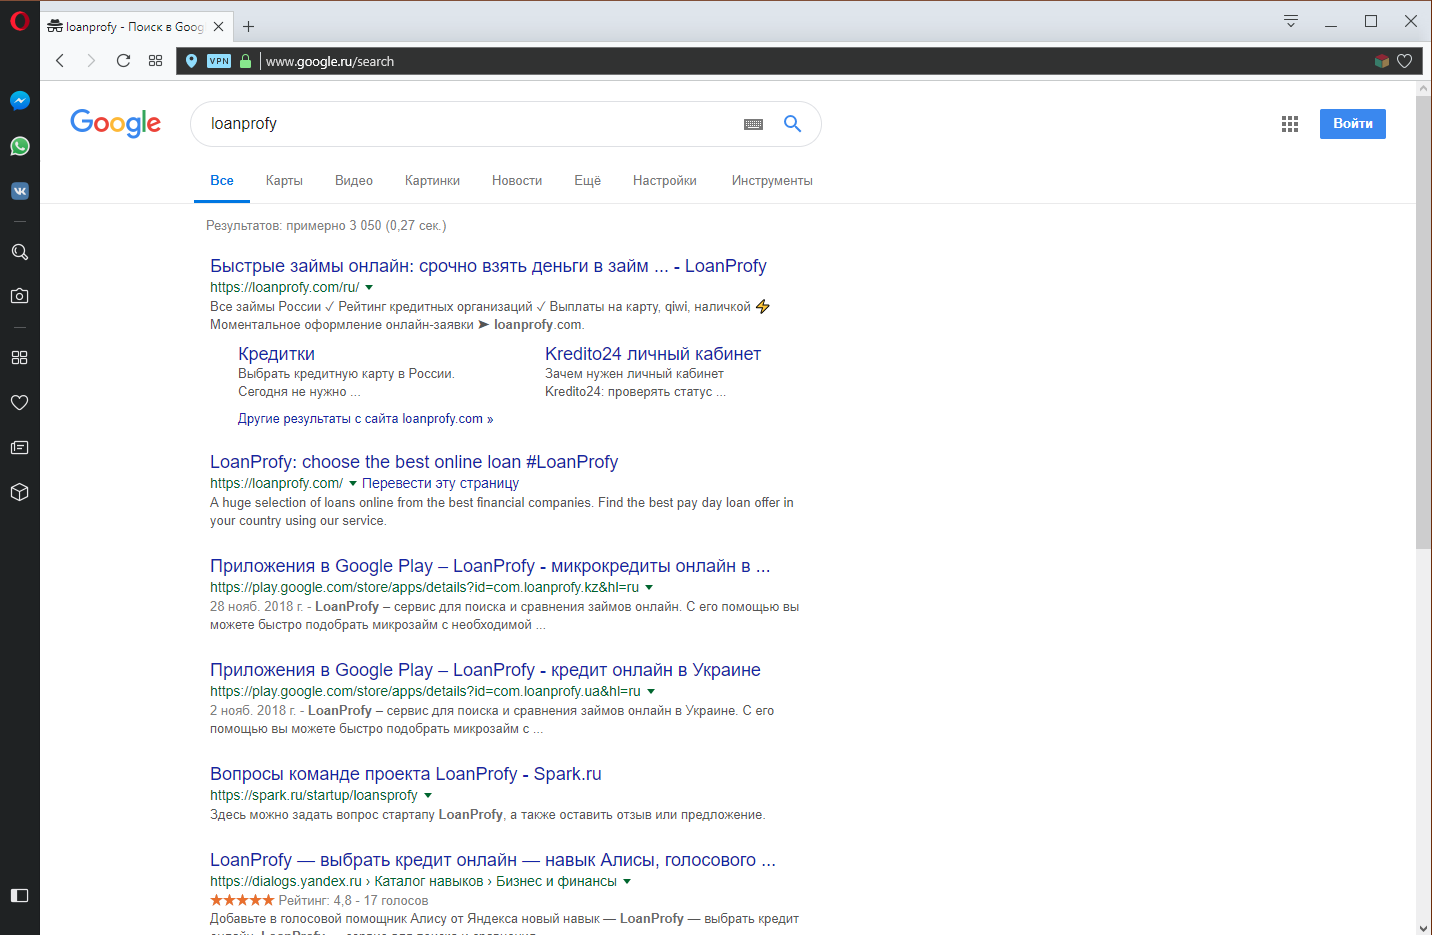This screenshot has width=1432, height=935.
Task: Open WhatsApp in the sidebar
Action: point(19,146)
